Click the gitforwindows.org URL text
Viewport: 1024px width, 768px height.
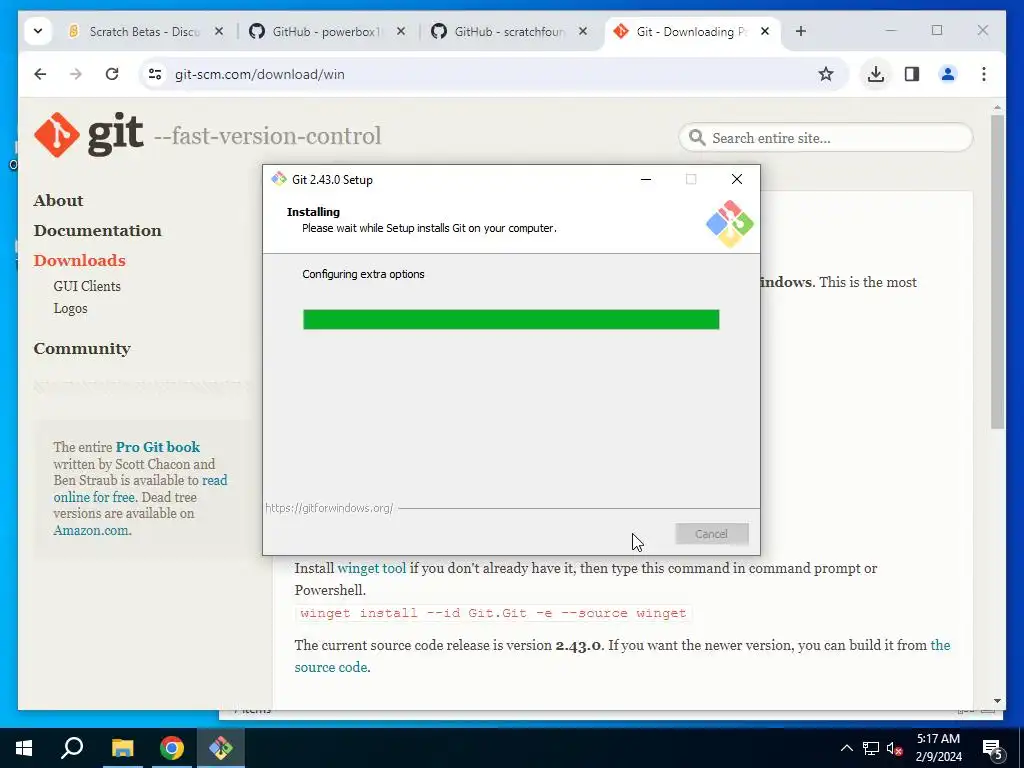coord(329,508)
